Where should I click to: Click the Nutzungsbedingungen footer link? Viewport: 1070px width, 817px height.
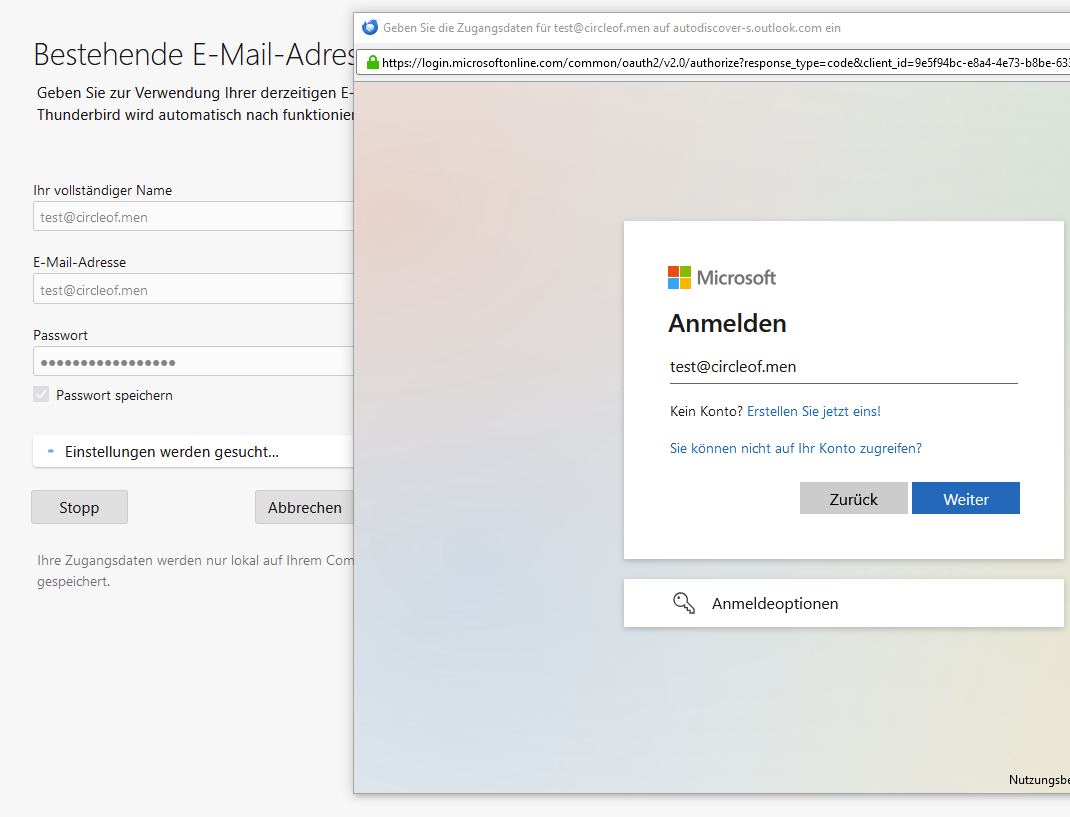(1039, 779)
